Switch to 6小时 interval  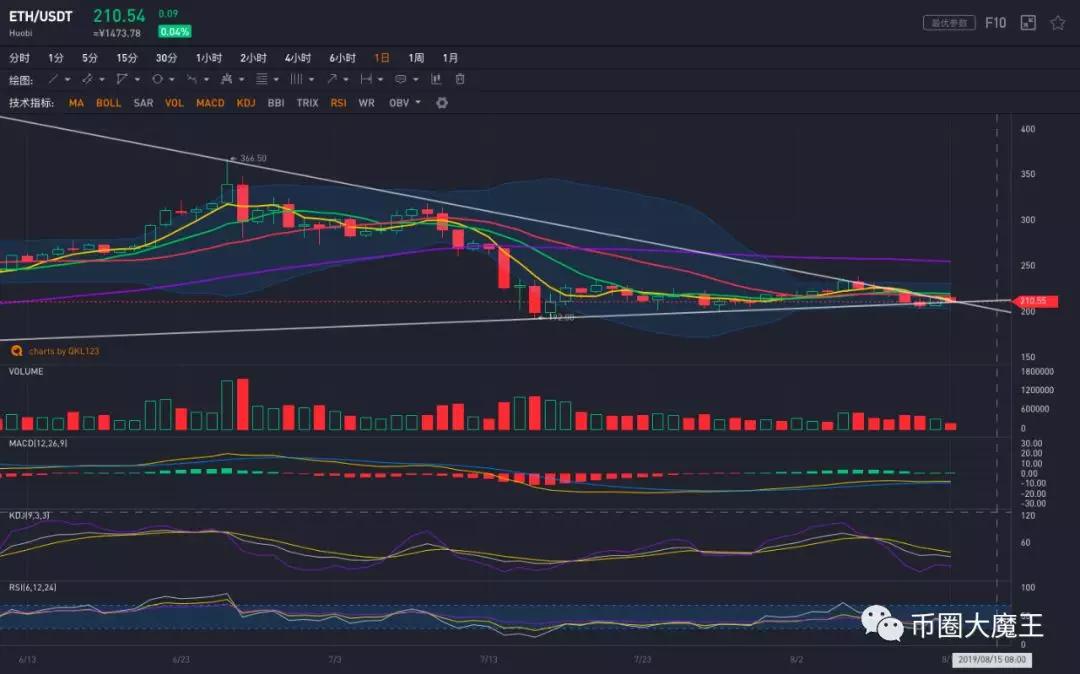[342, 58]
